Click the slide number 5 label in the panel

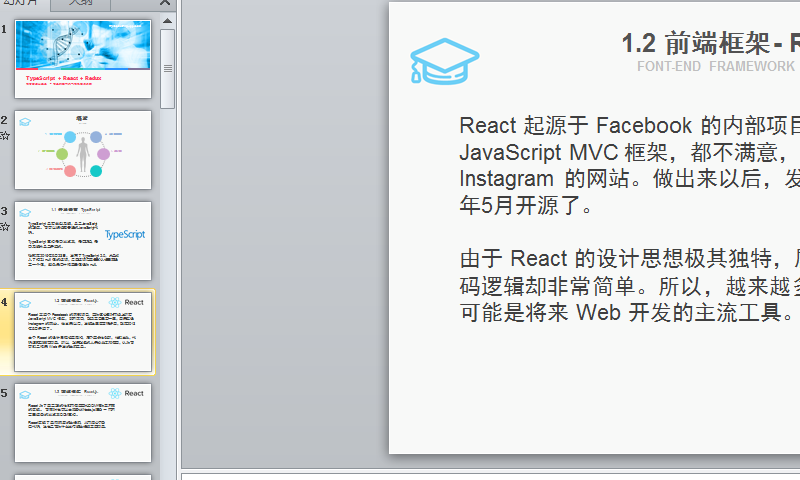pyautogui.click(x=4, y=393)
